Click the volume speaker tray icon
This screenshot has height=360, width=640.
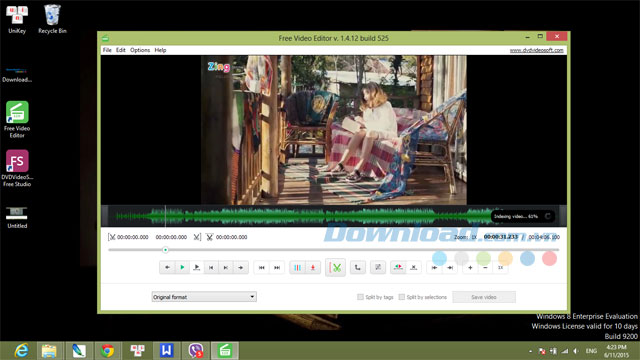[576, 351]
